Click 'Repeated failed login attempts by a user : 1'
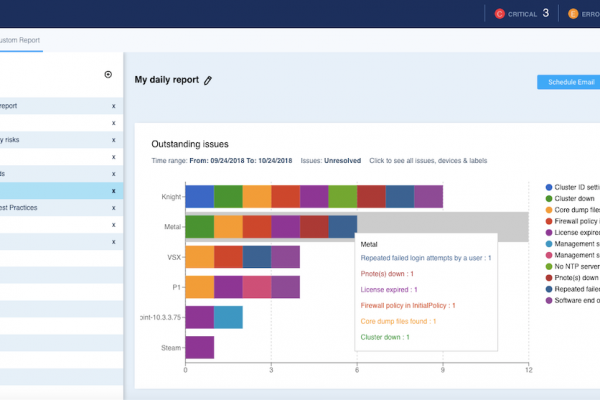 point(426,258)
